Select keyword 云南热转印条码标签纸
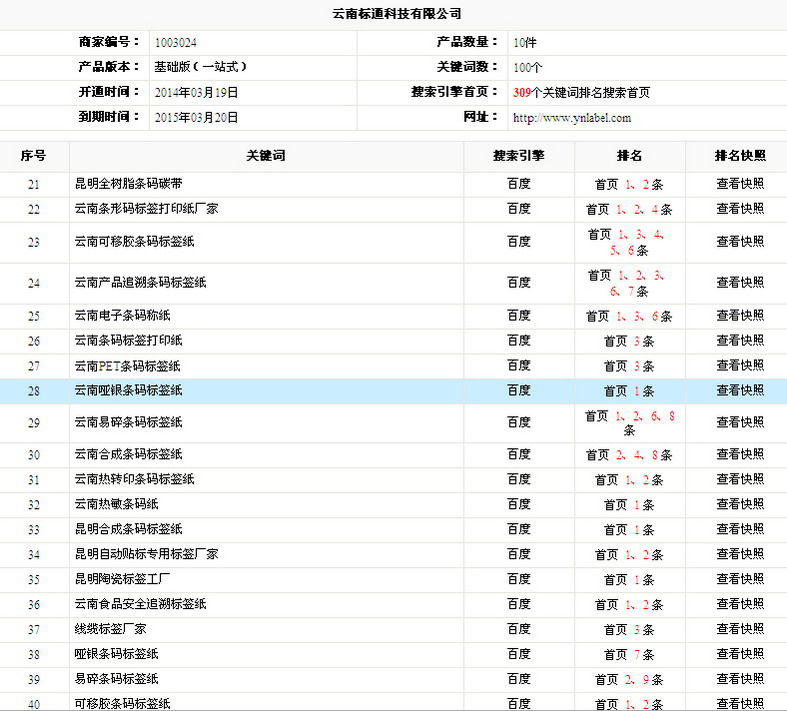787x711 pixels. coord(135,480)
